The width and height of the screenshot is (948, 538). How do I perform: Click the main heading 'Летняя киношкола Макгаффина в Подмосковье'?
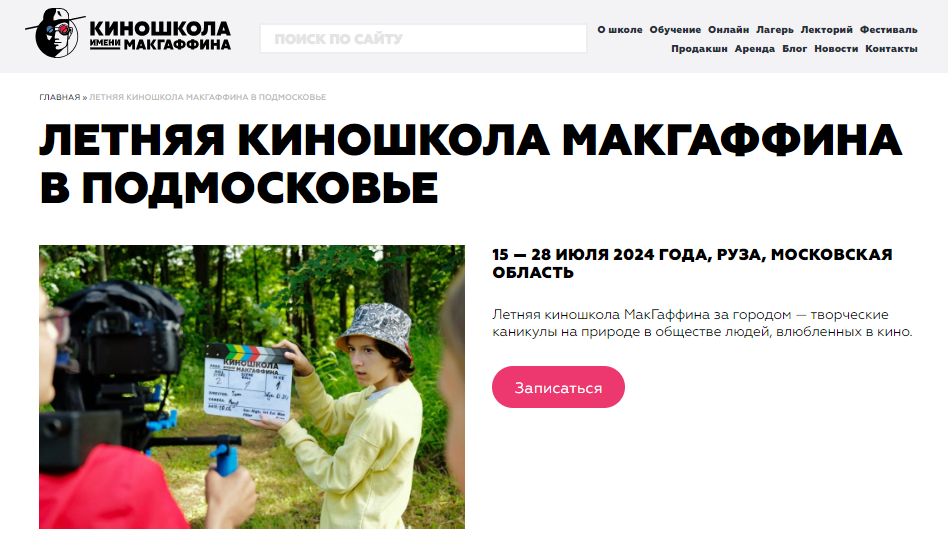(470, 163)
